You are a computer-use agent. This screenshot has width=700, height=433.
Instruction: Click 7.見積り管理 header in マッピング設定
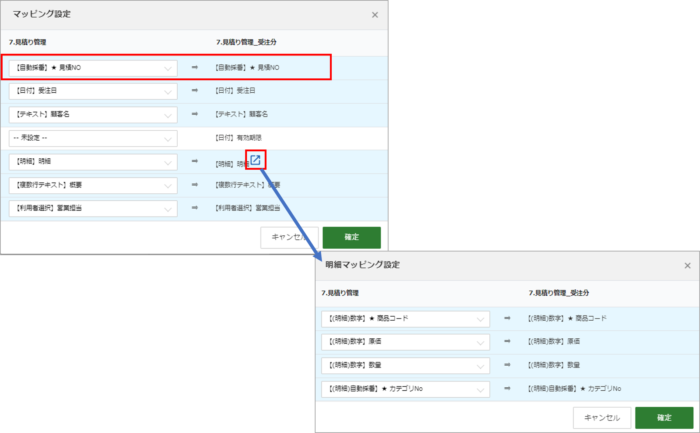click(x=28, y=42)
